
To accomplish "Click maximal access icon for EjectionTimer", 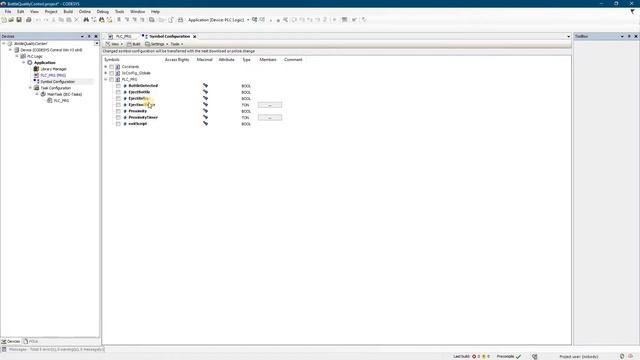I will point(205,104).
